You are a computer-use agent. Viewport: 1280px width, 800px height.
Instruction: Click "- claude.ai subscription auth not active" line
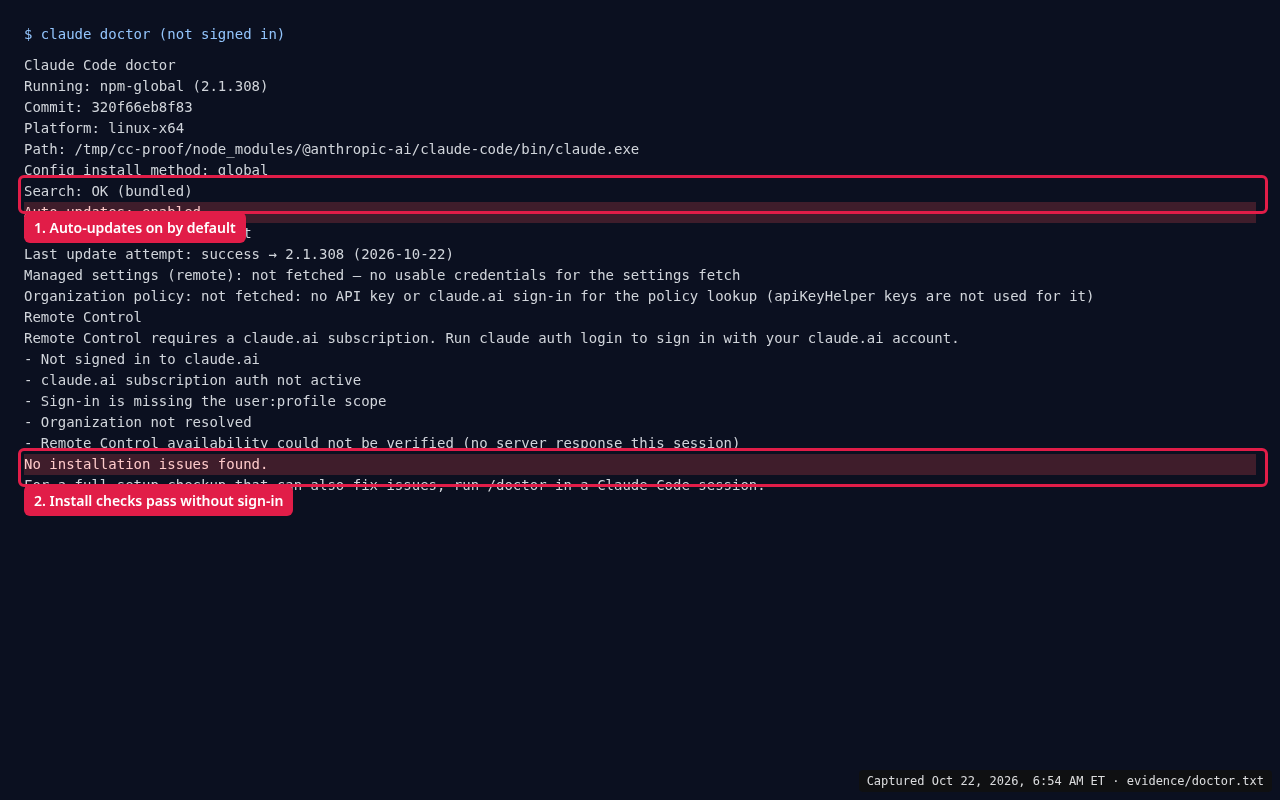pyautogui.click(x=192, y=380)
